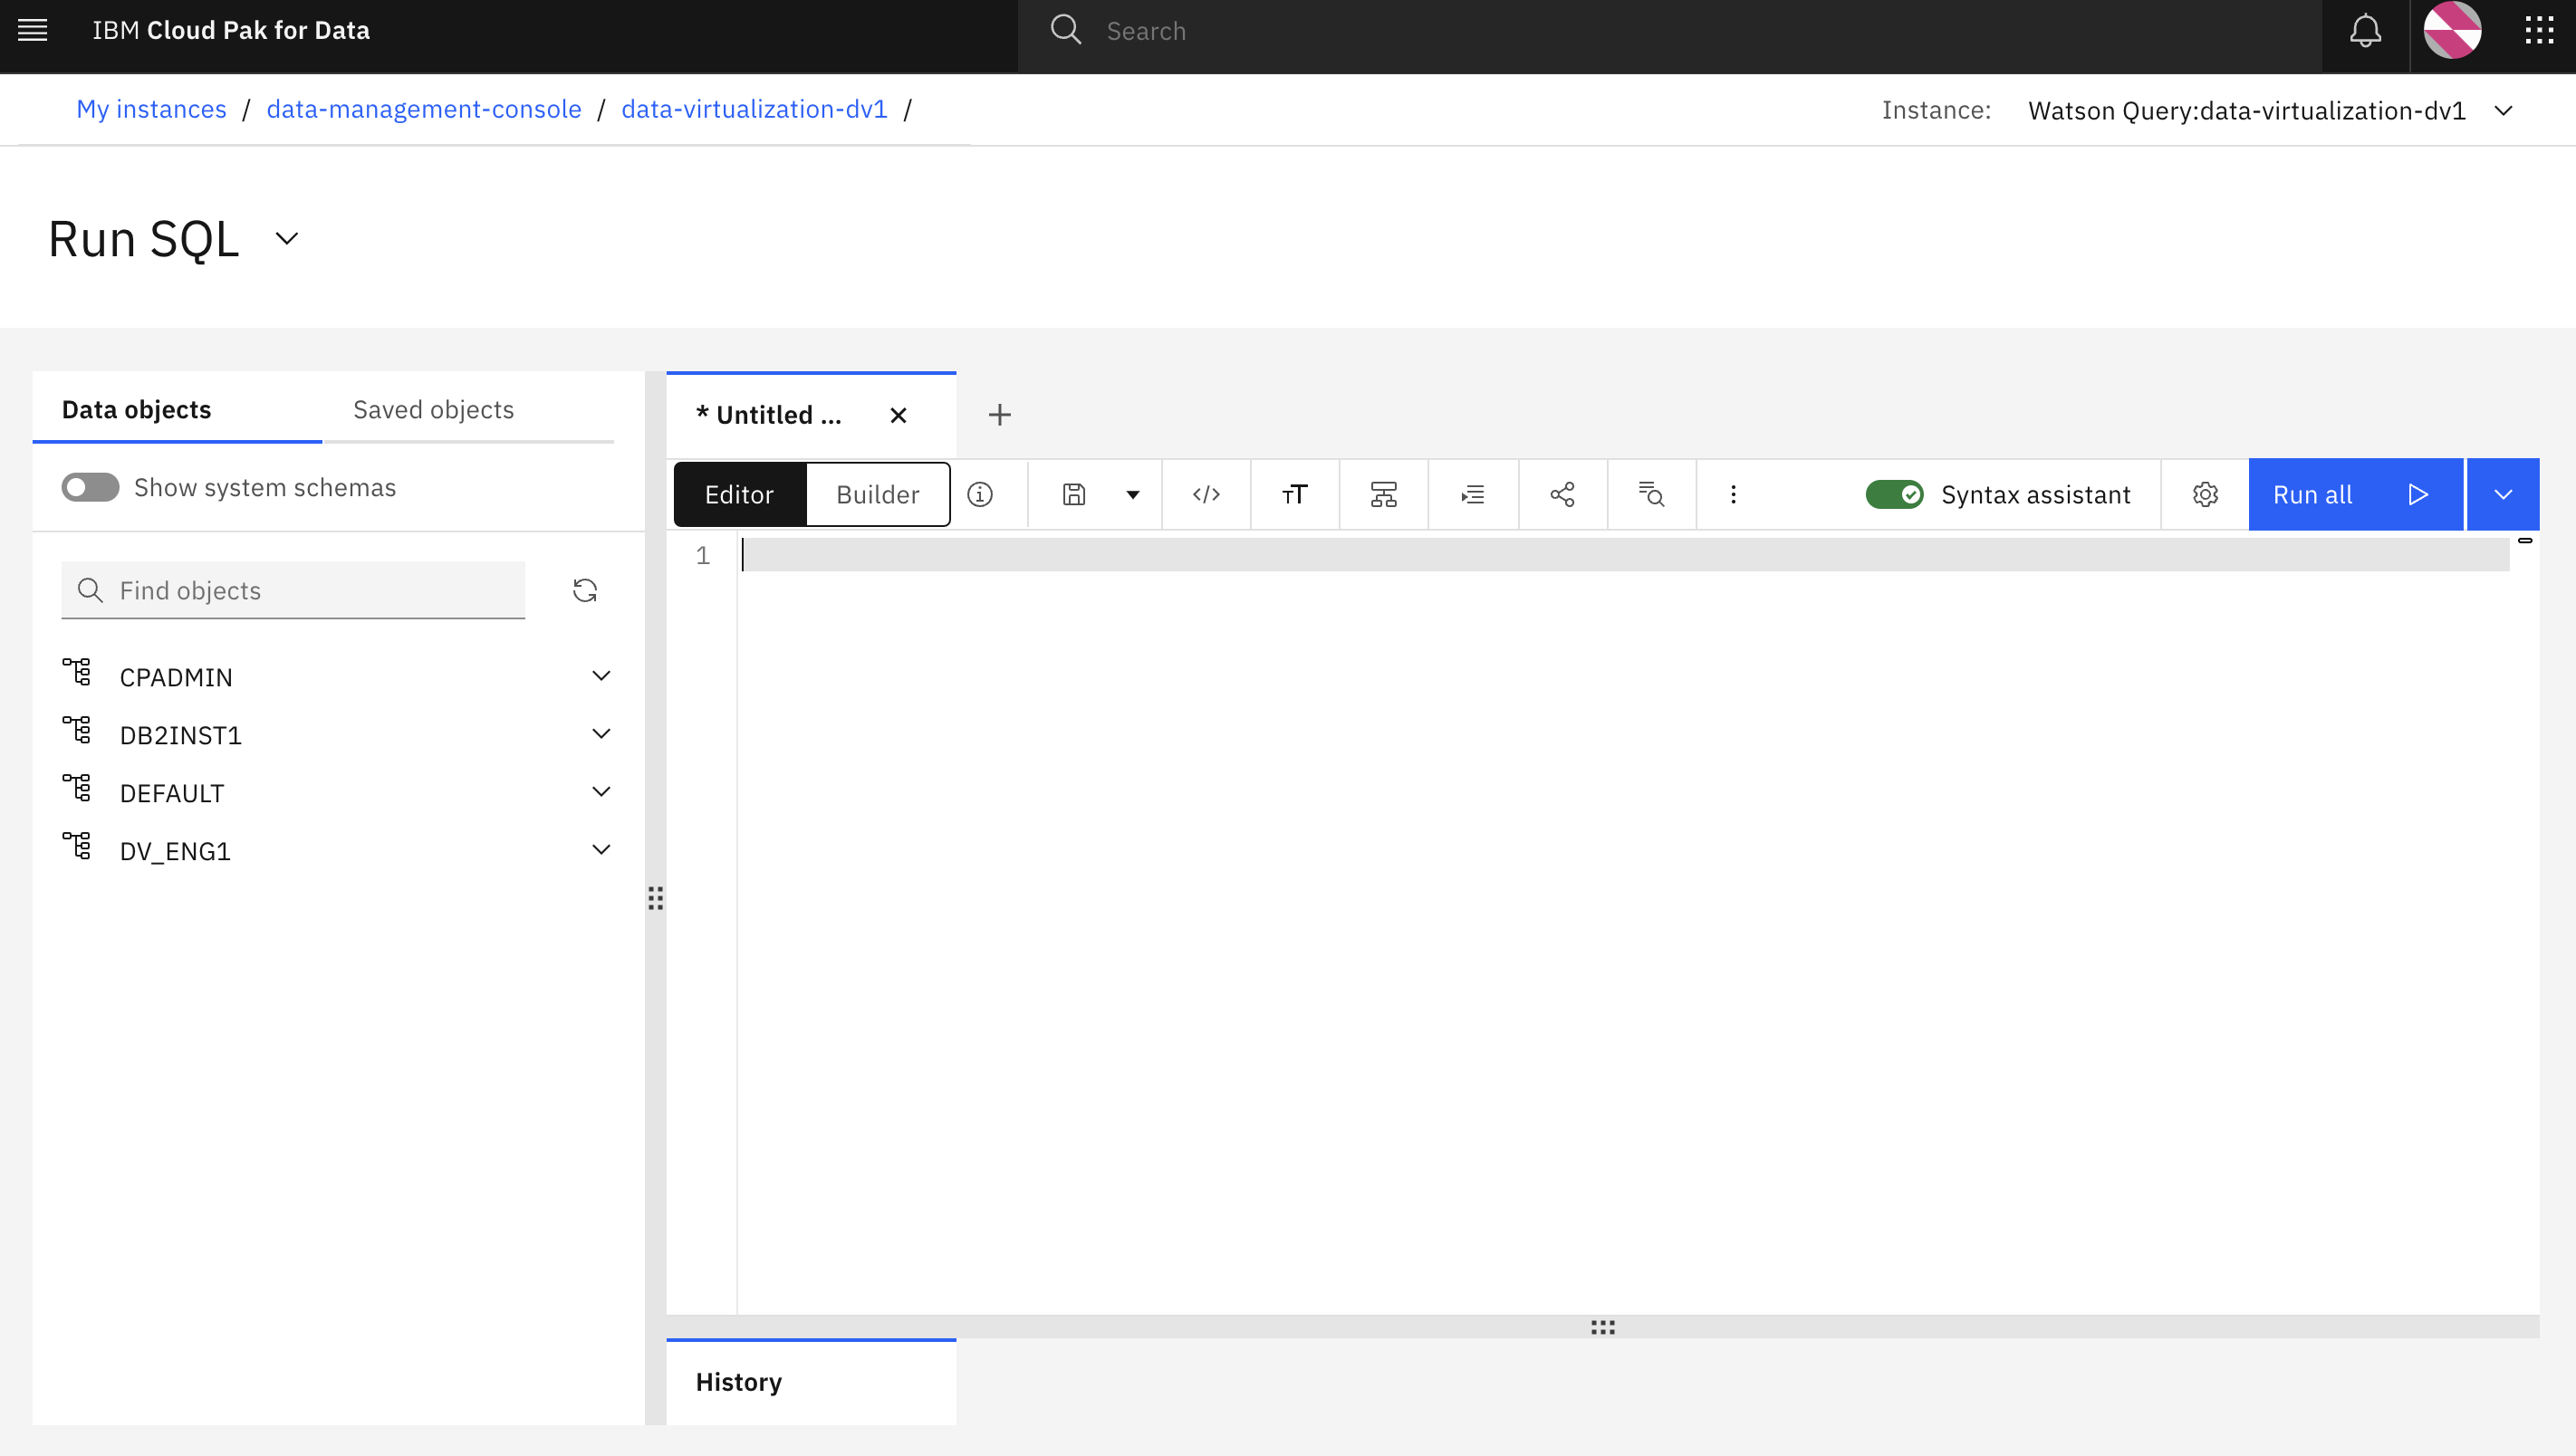Toggle the Syntax assistant switch
This screenshot has height=1456, width=2576.
[x=1894, y=494]
